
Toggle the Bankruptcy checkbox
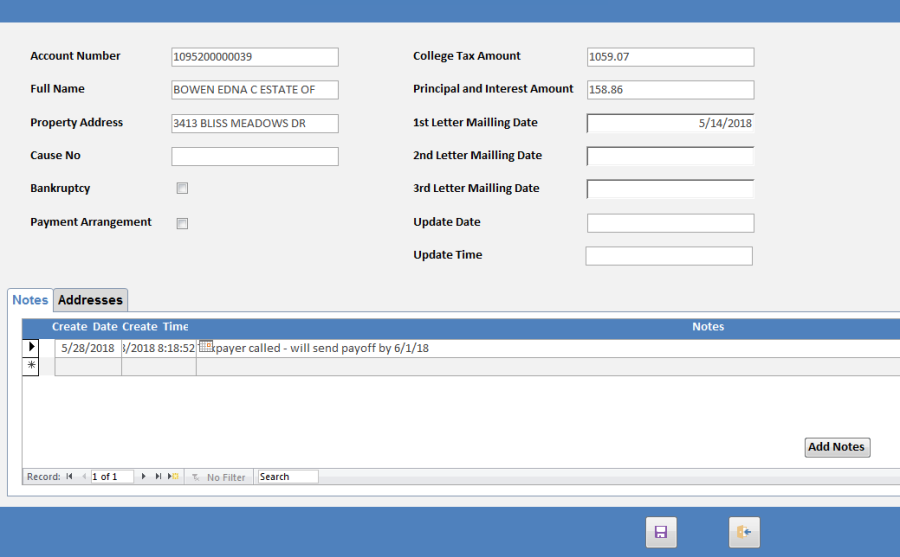tap(182, 188)
